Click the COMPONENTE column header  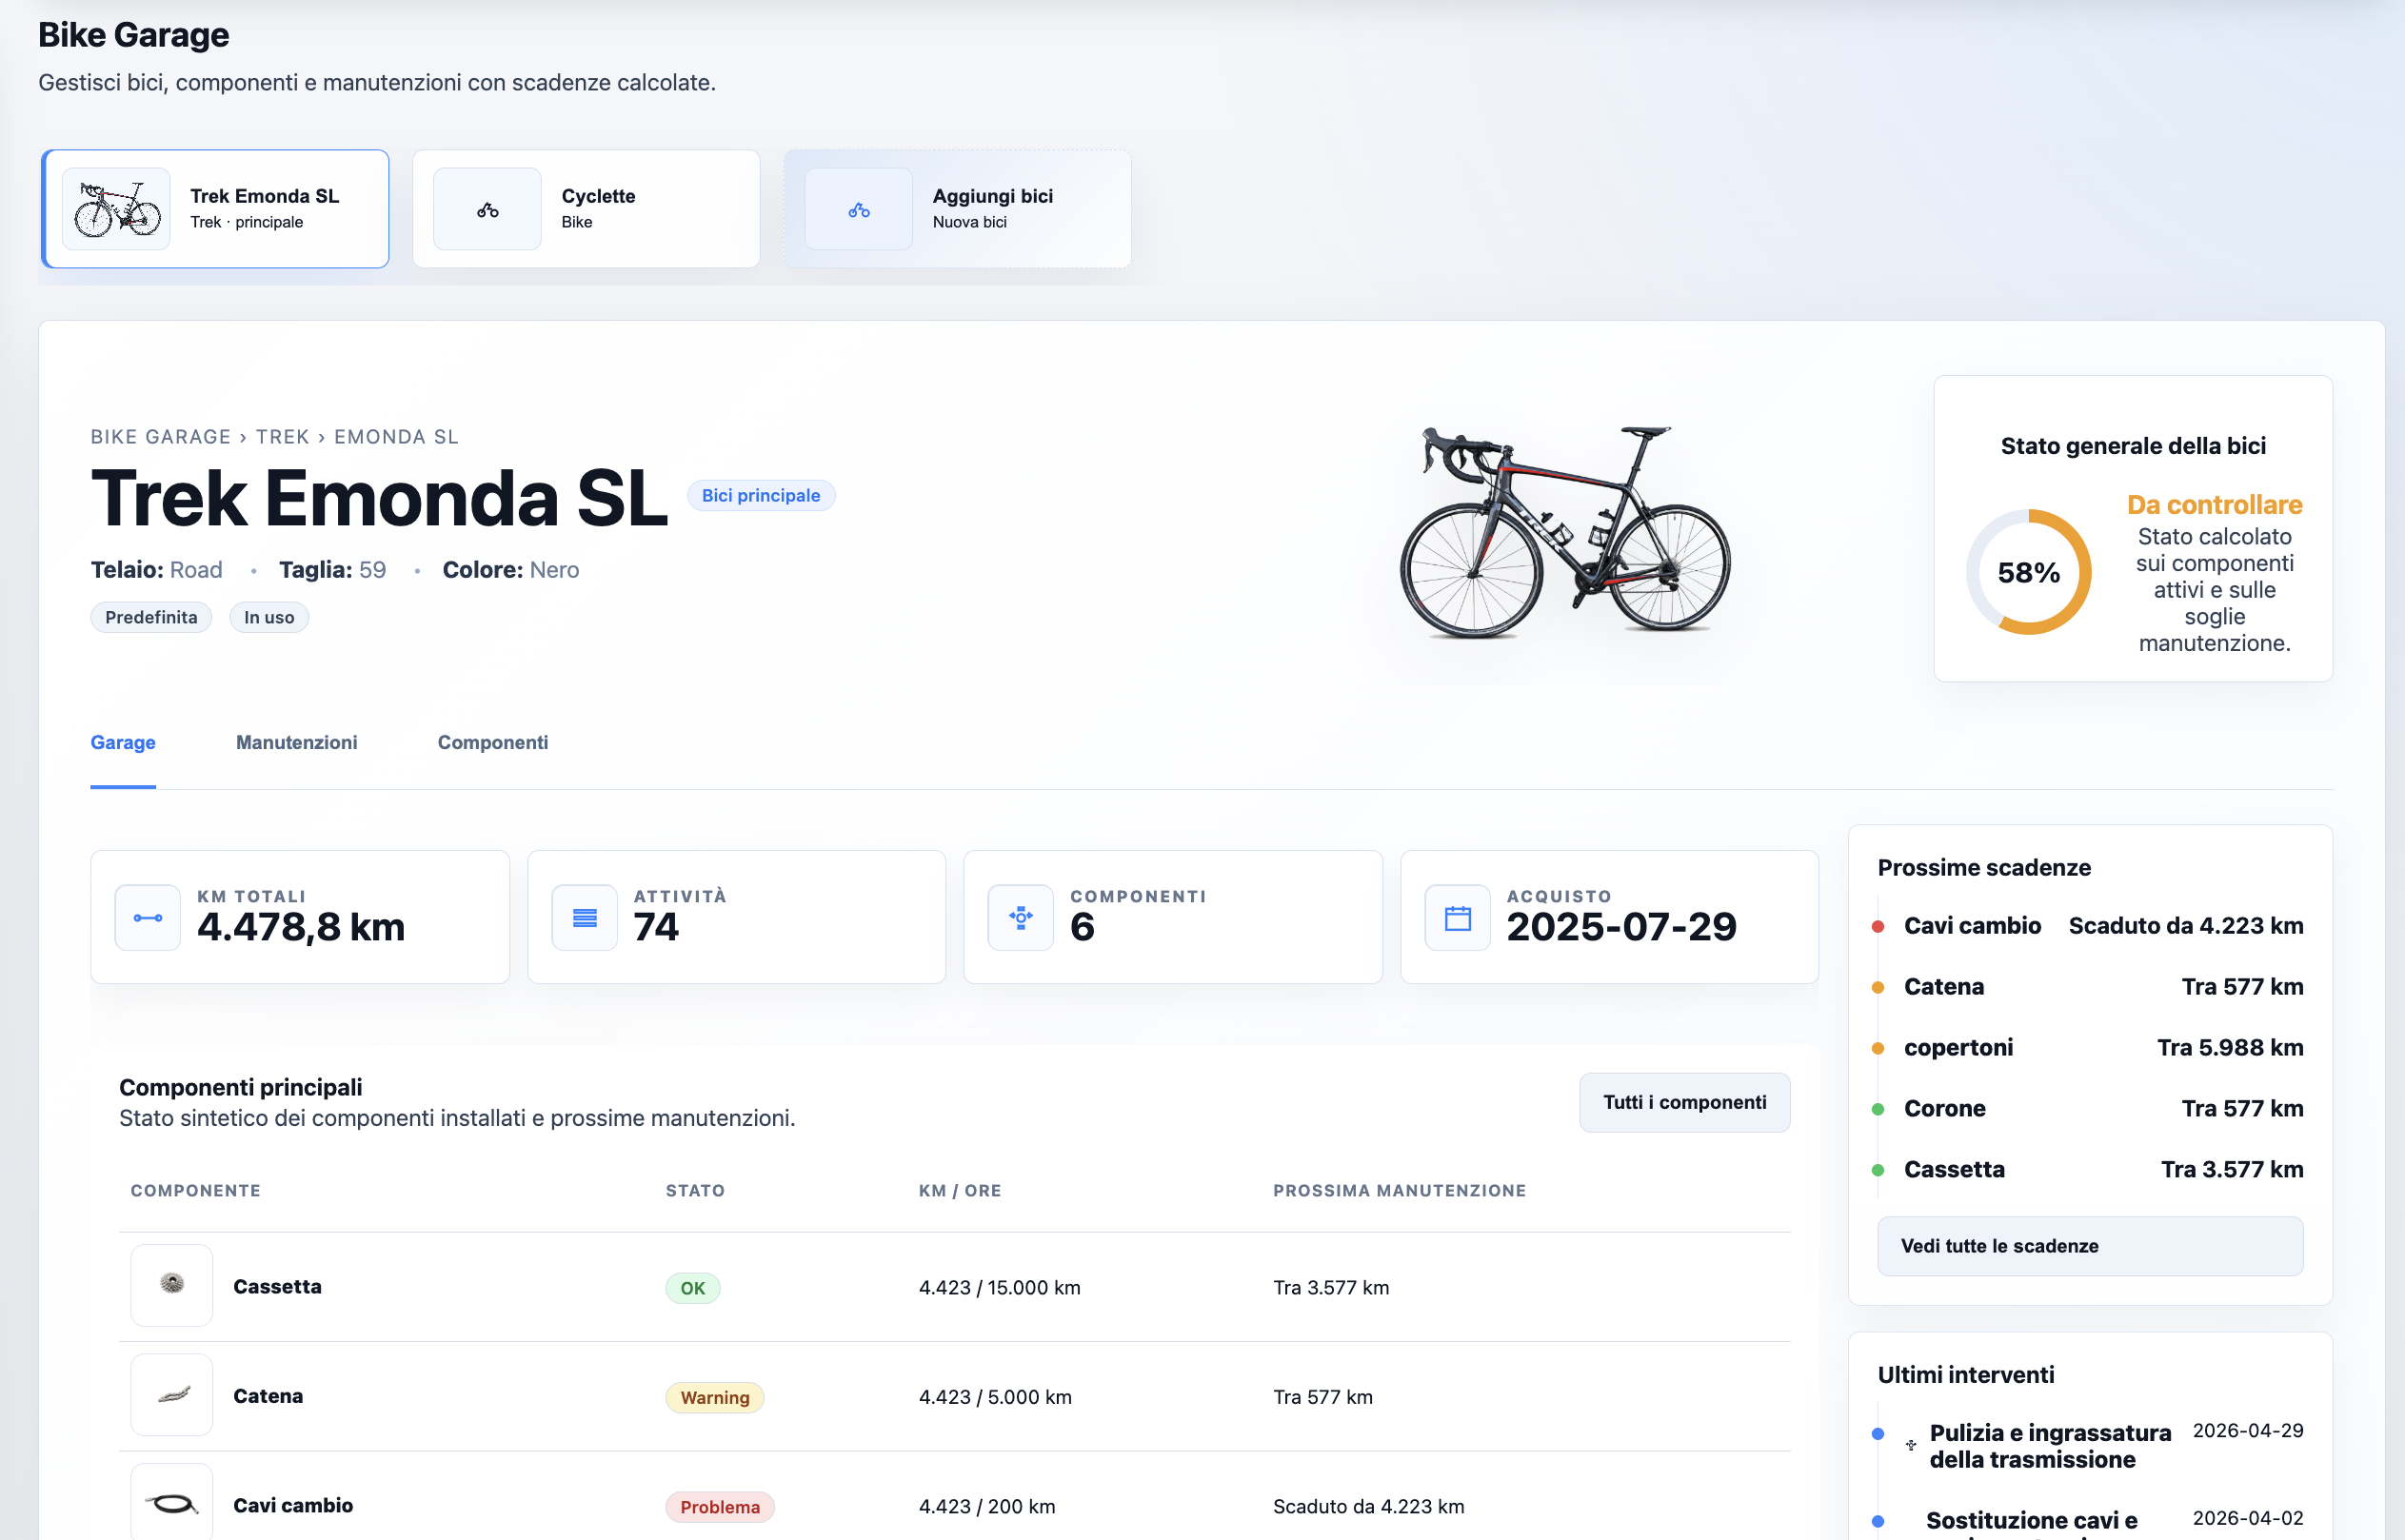point(196,1191)
